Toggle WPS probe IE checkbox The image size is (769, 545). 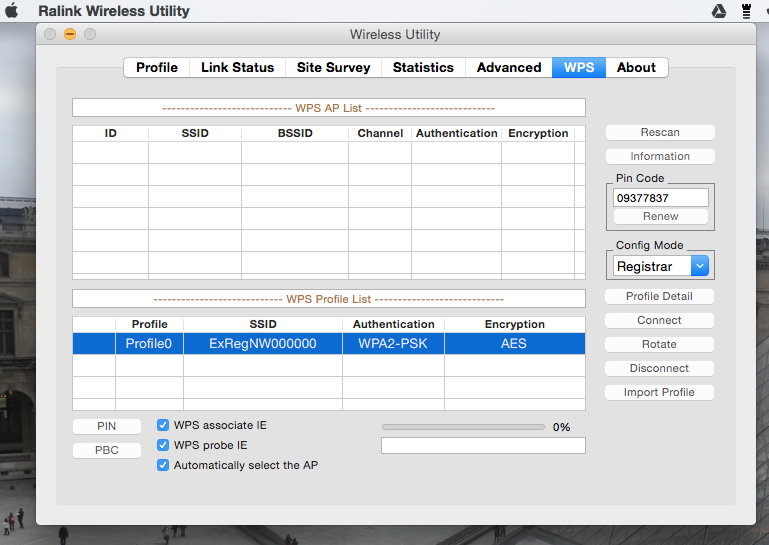point(163,445)
